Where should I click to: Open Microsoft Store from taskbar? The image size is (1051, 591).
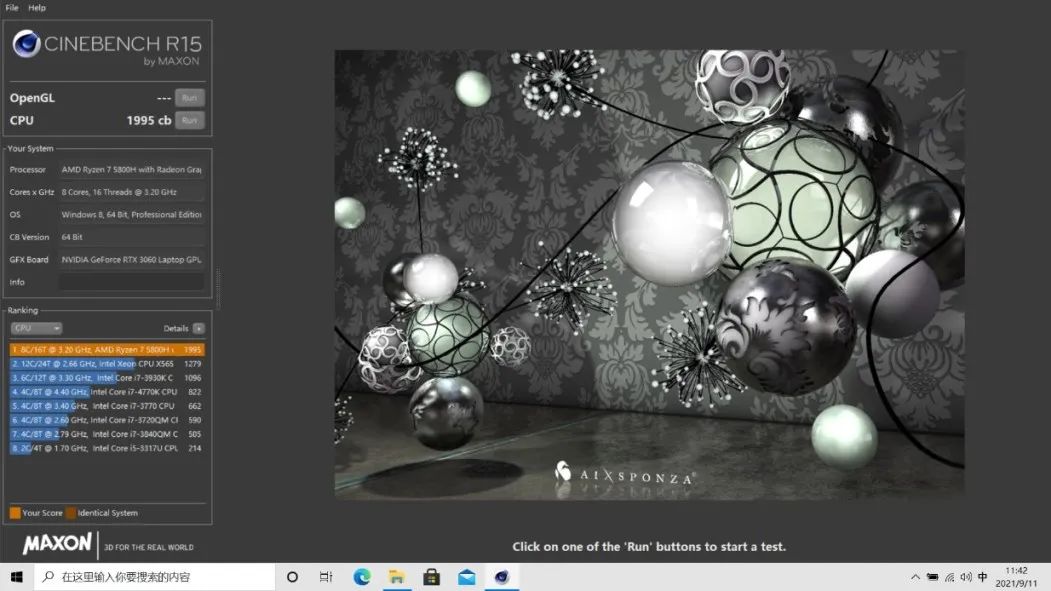click(x=432, y=577)
